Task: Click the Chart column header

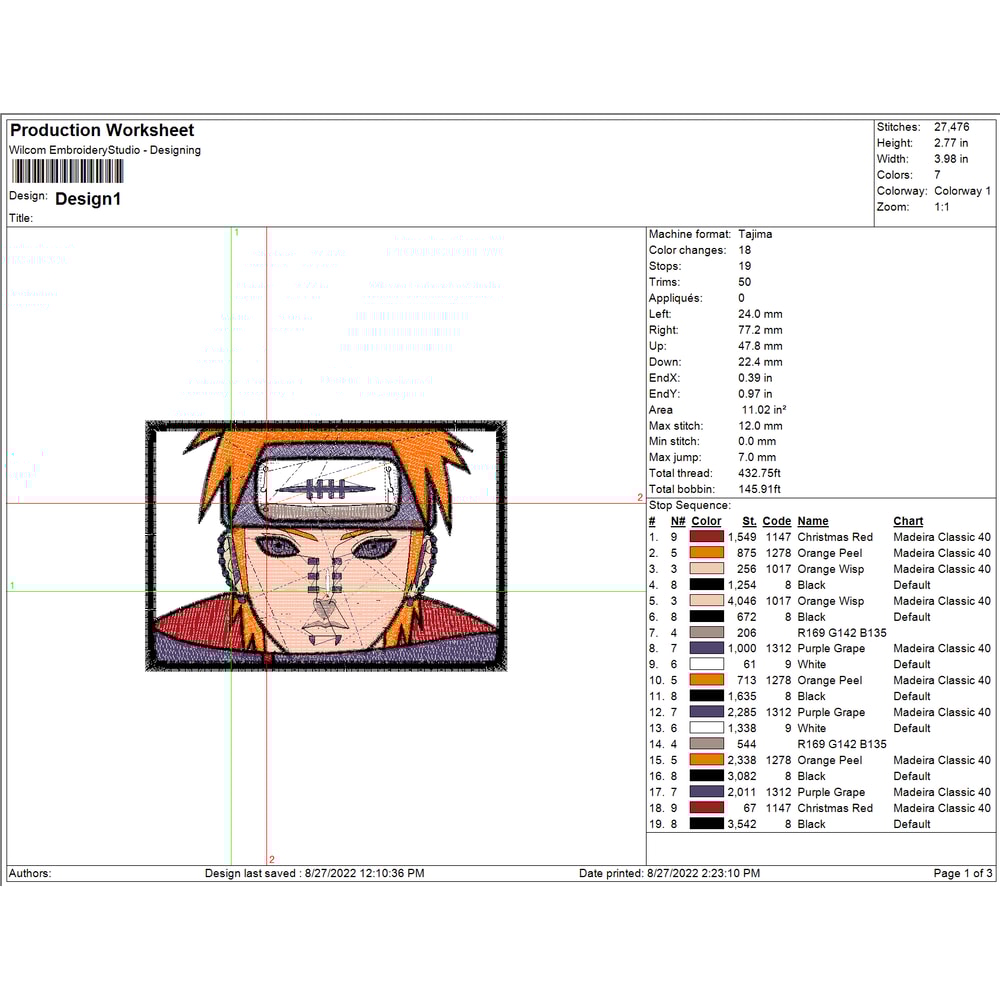Action: (x=908, y=521)
